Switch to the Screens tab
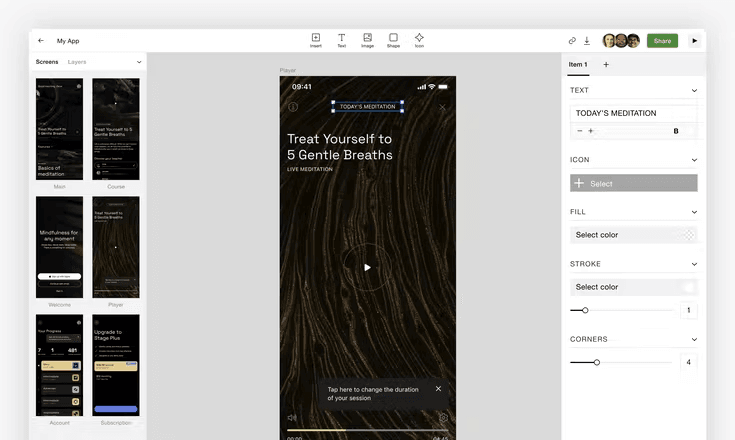This screenshot has height=440, width=735. pyautogui.click(x=47, y=62)
